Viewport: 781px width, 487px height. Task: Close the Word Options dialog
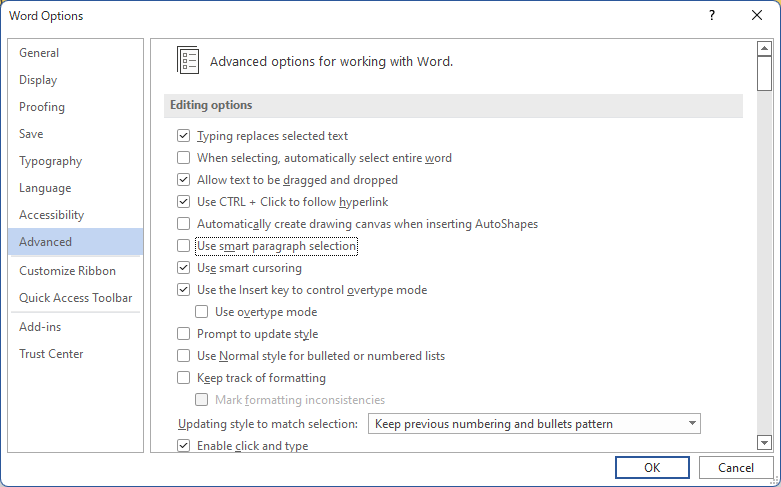click(x=757, y=15)
